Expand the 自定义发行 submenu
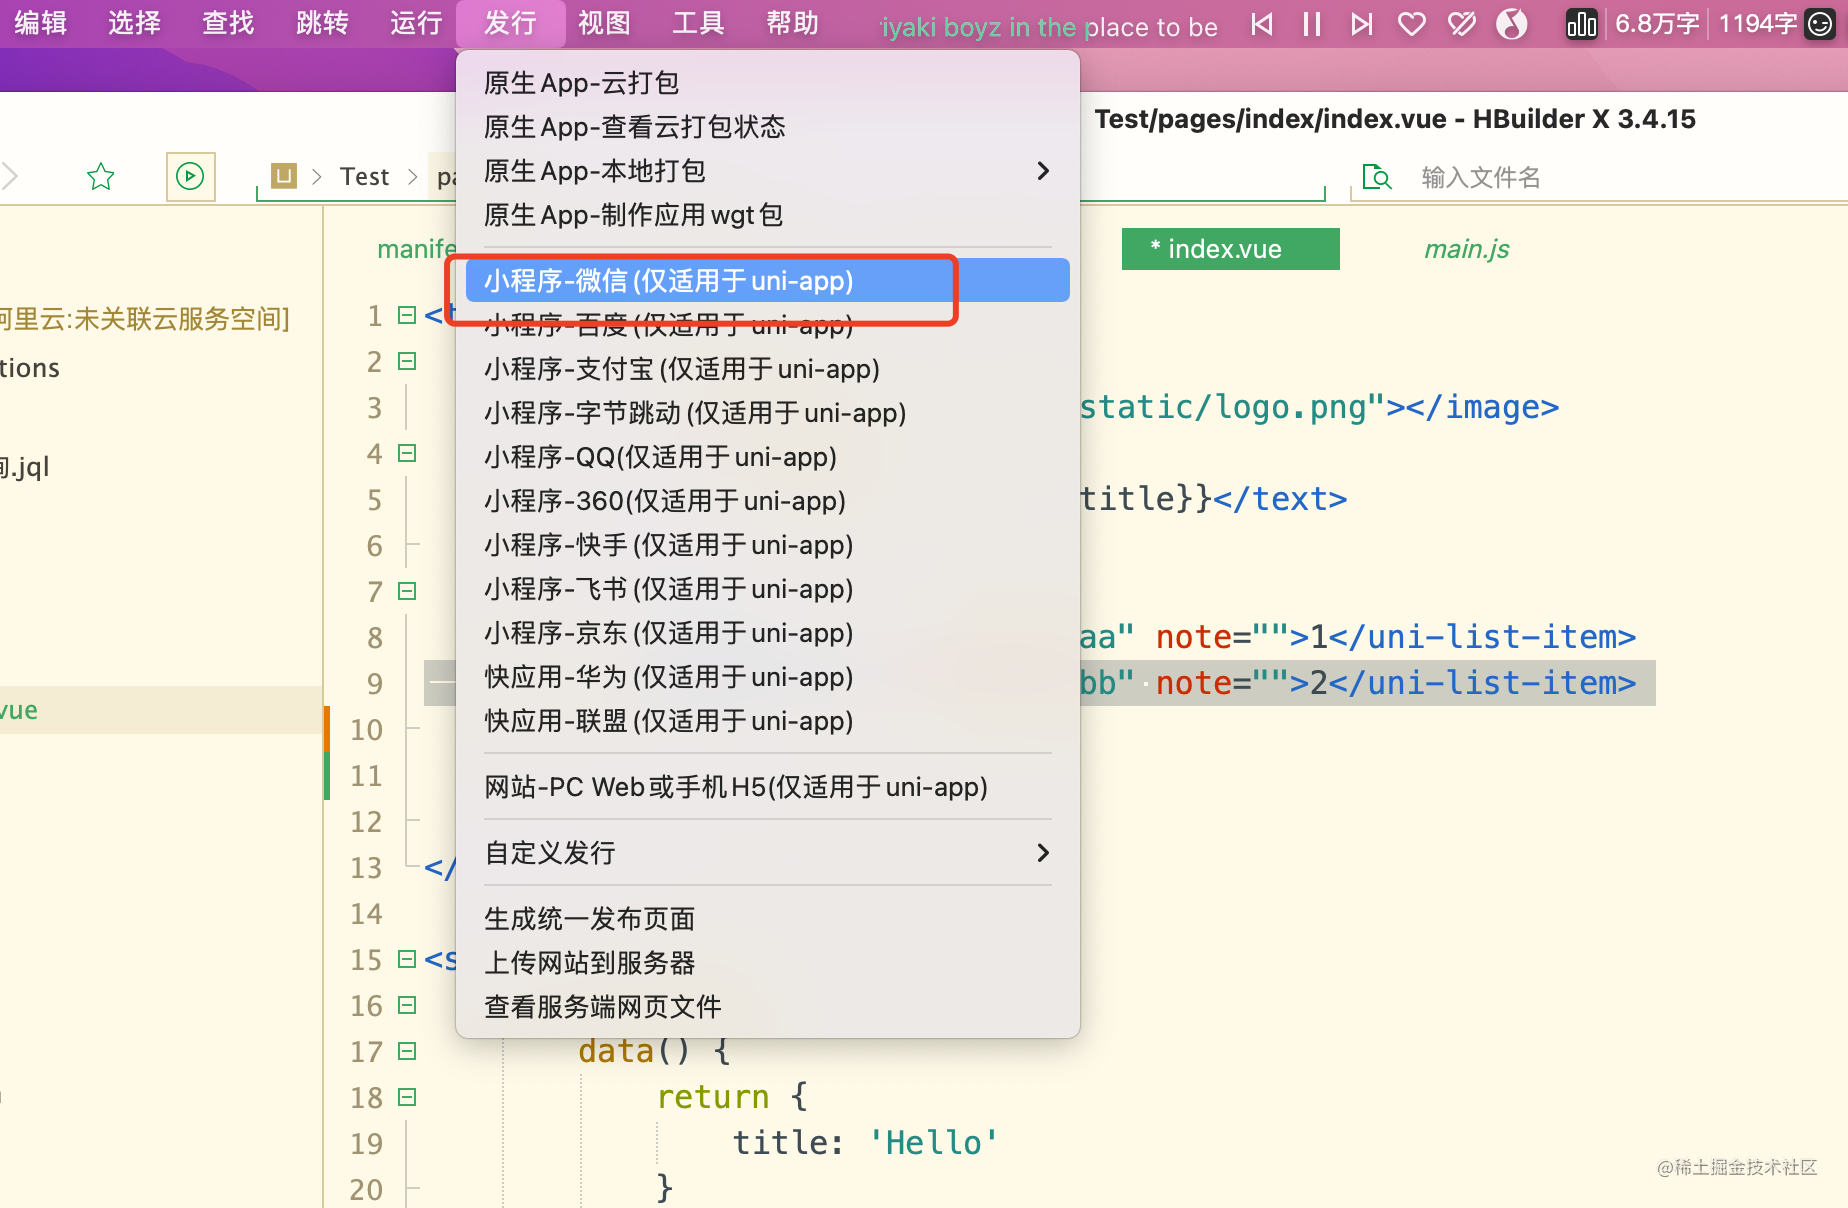 [x=767, y=853]
